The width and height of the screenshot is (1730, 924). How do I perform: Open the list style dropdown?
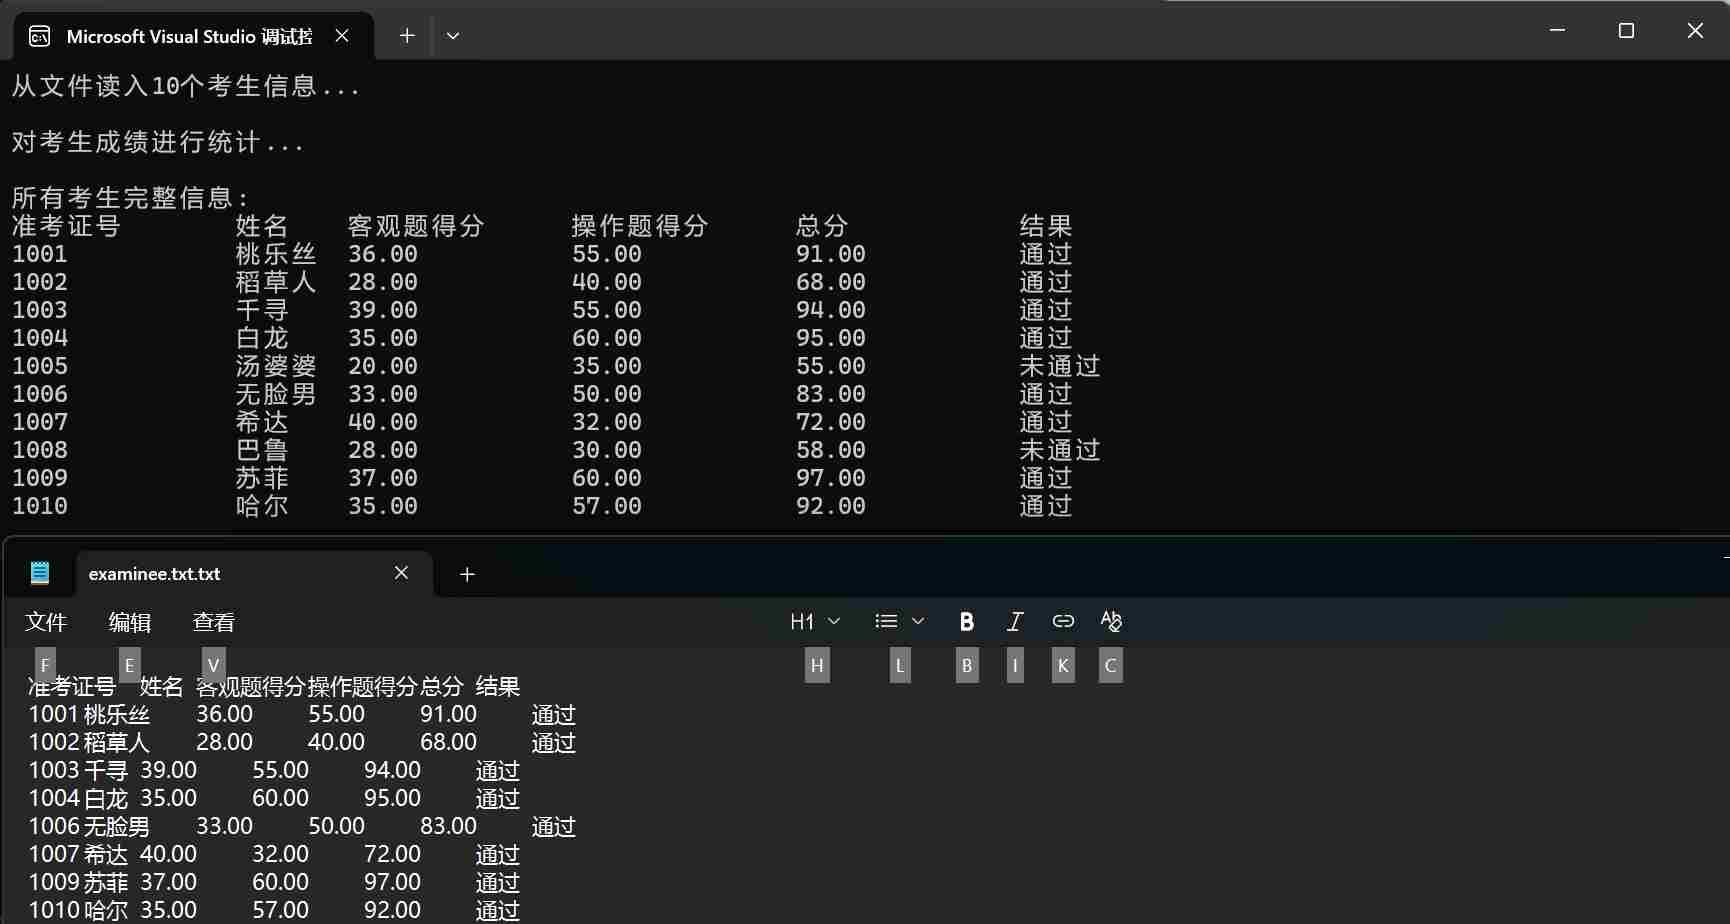917,621
